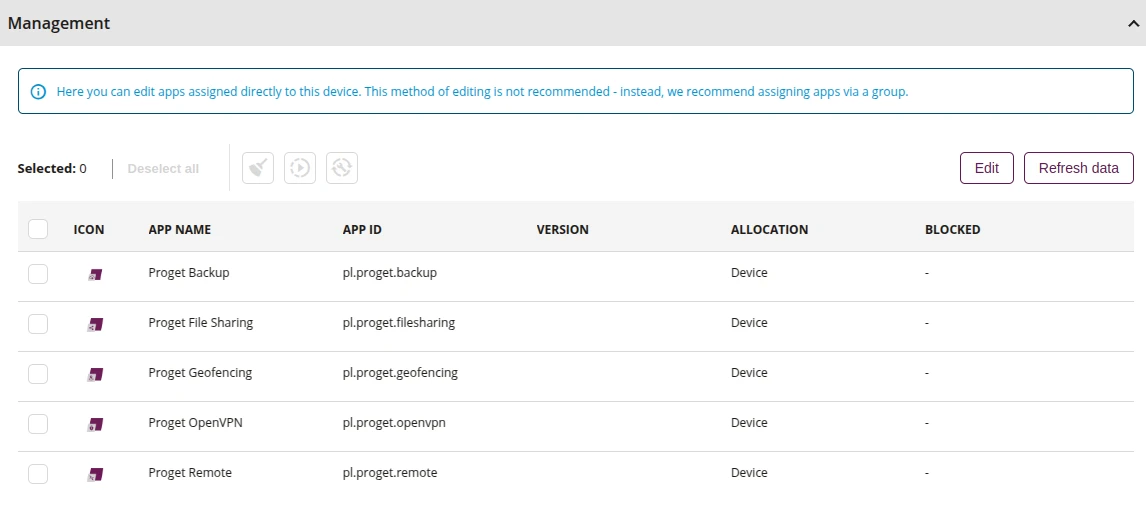
Task: Click the BLOCKED column header
Action: coord(953,230)
